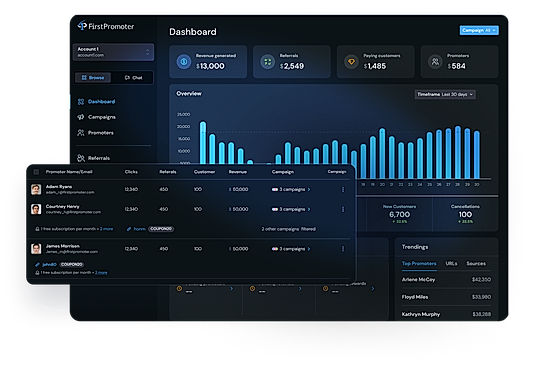Click the Referrals people icon in sidebar
The height and width of the screenshot is (368, 543).
click(81, 158)
